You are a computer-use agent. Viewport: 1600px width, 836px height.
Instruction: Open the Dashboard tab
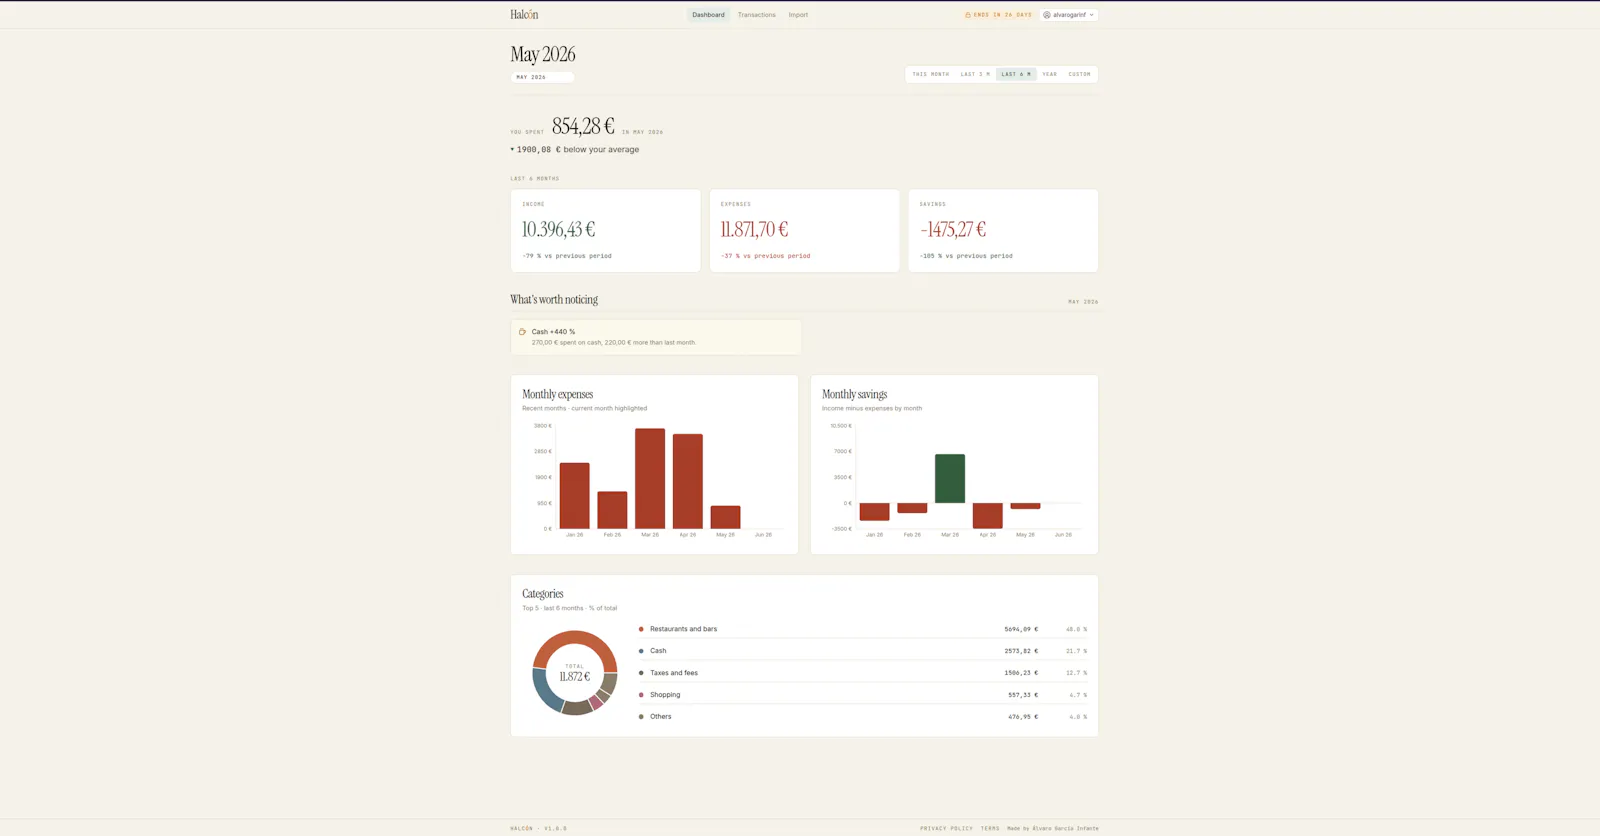(708, 15)
